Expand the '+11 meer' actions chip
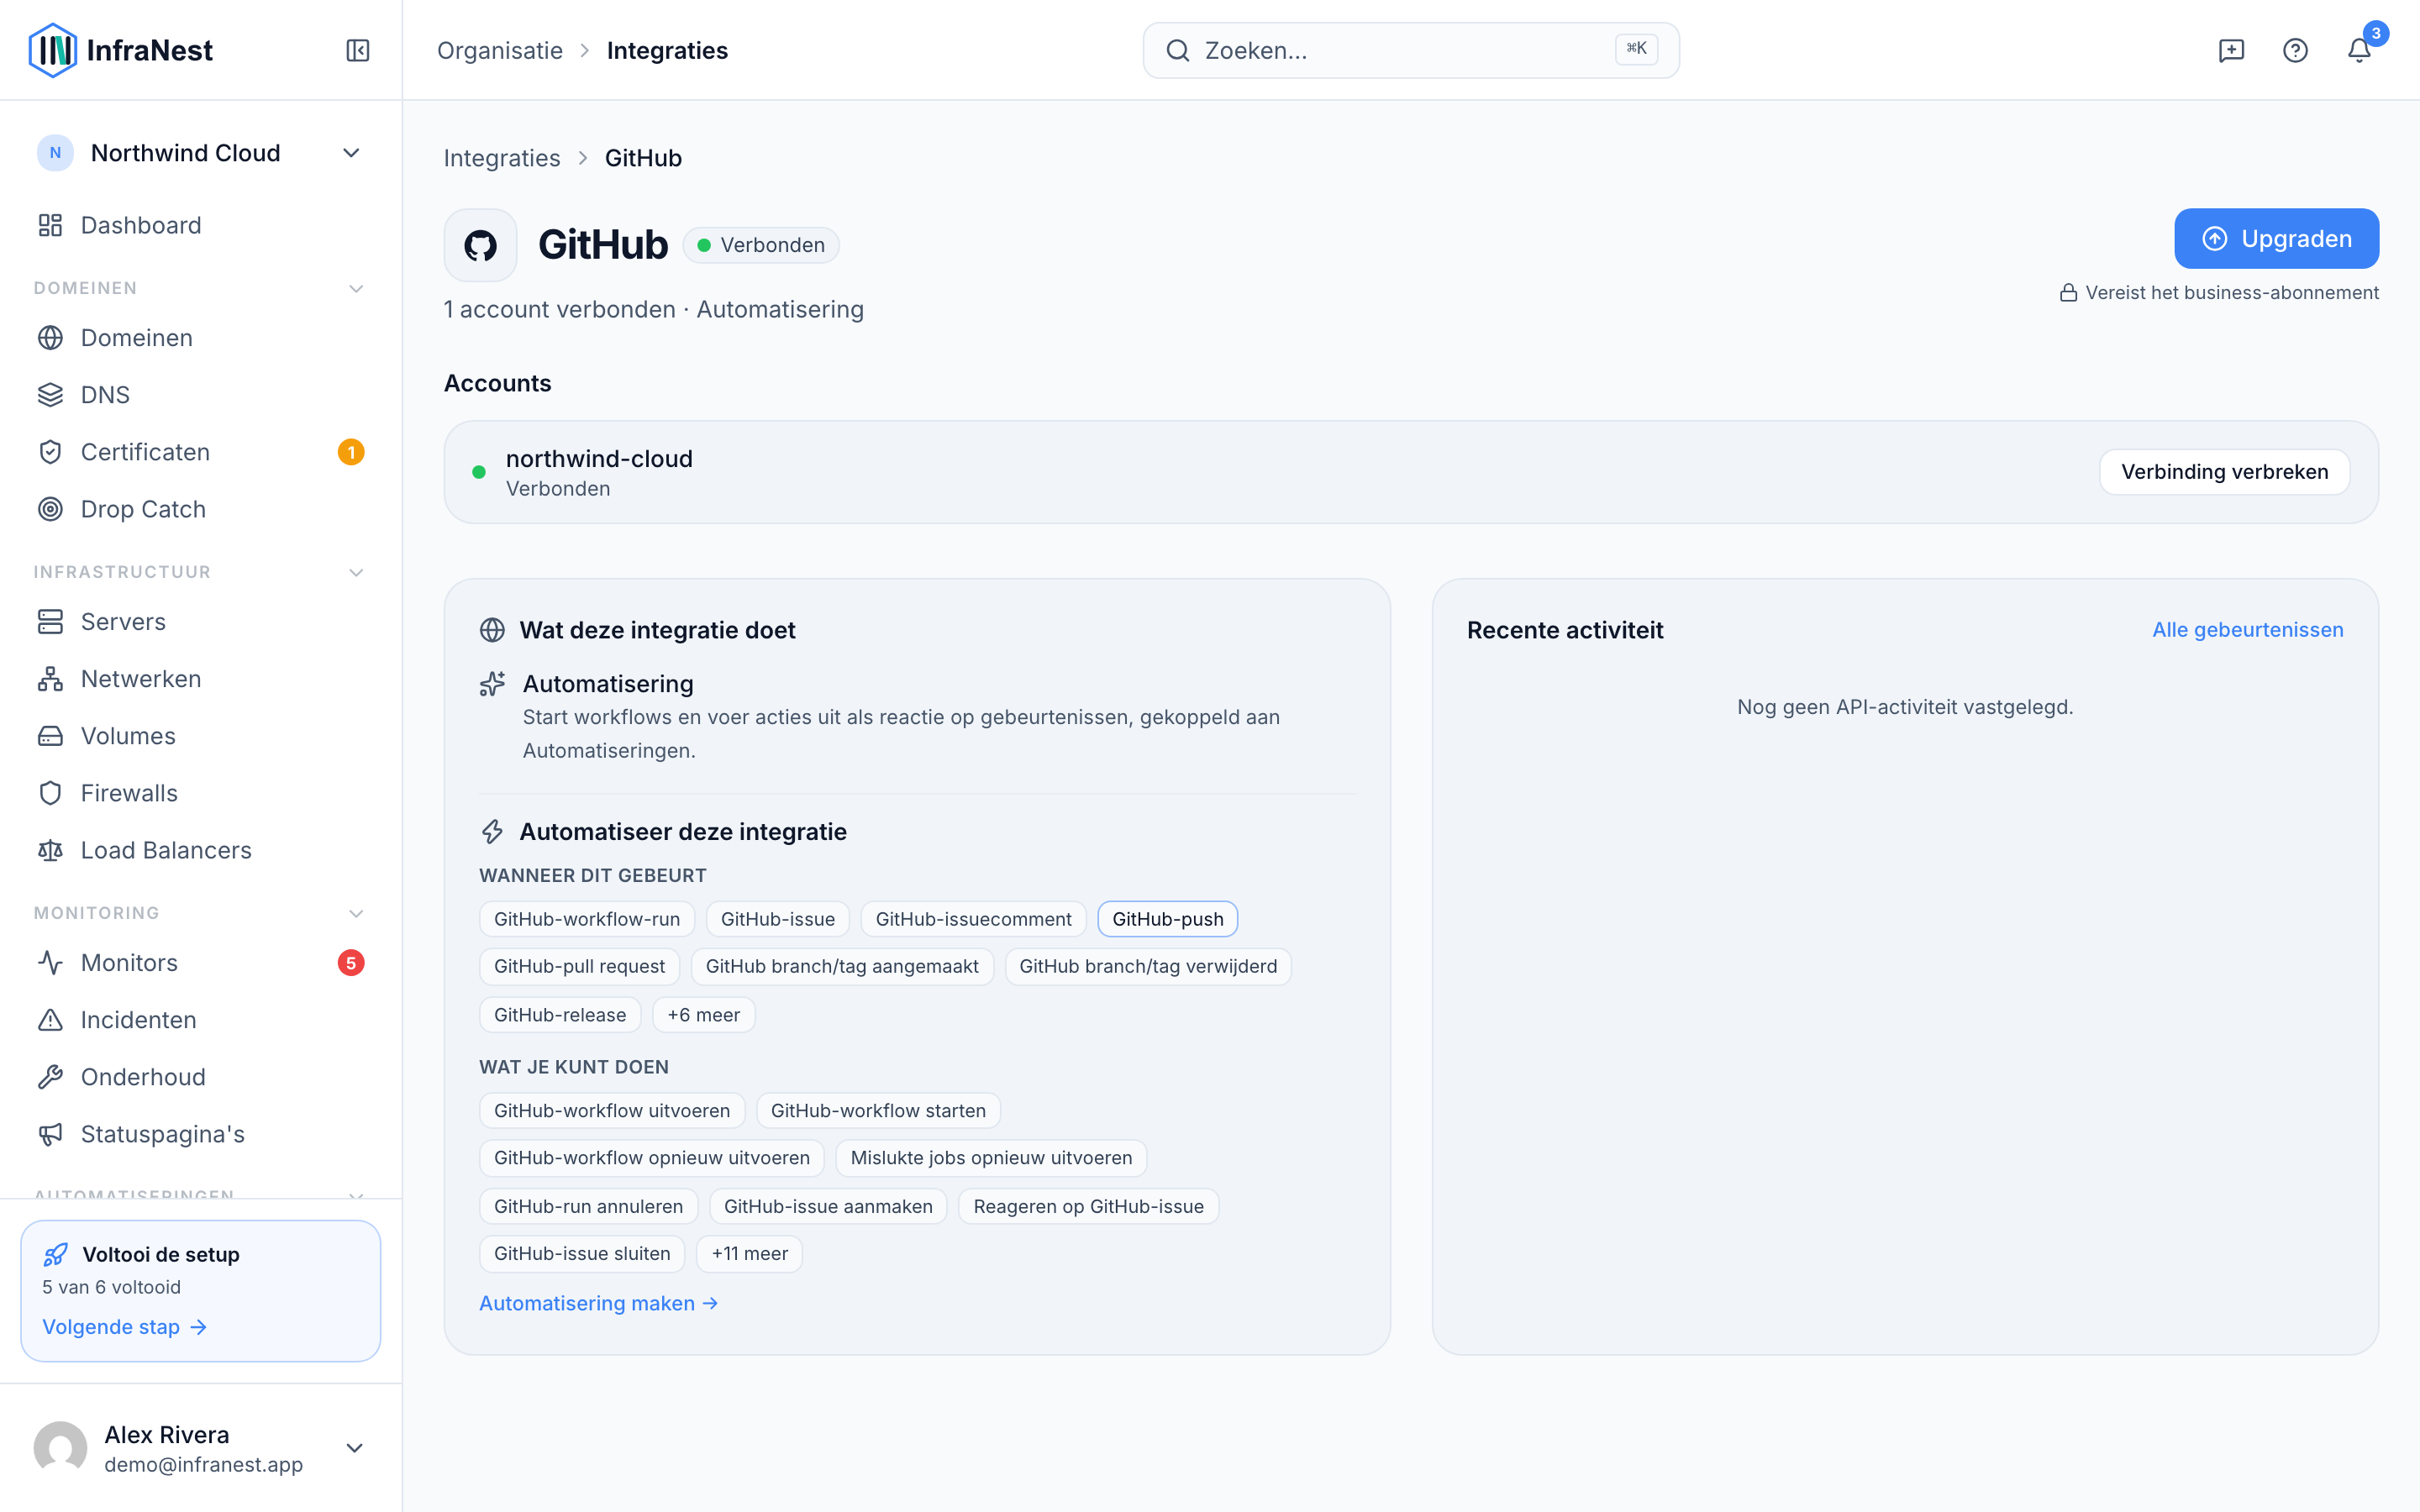Viewport: 2420px width, 1512px height. (750, 1254)
